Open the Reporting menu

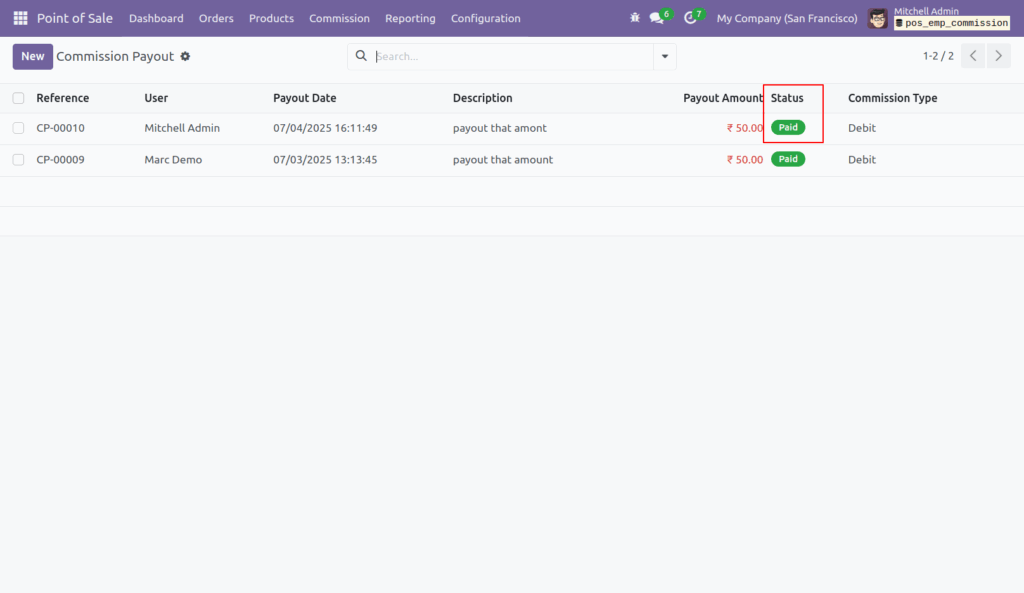click(410, 18)
